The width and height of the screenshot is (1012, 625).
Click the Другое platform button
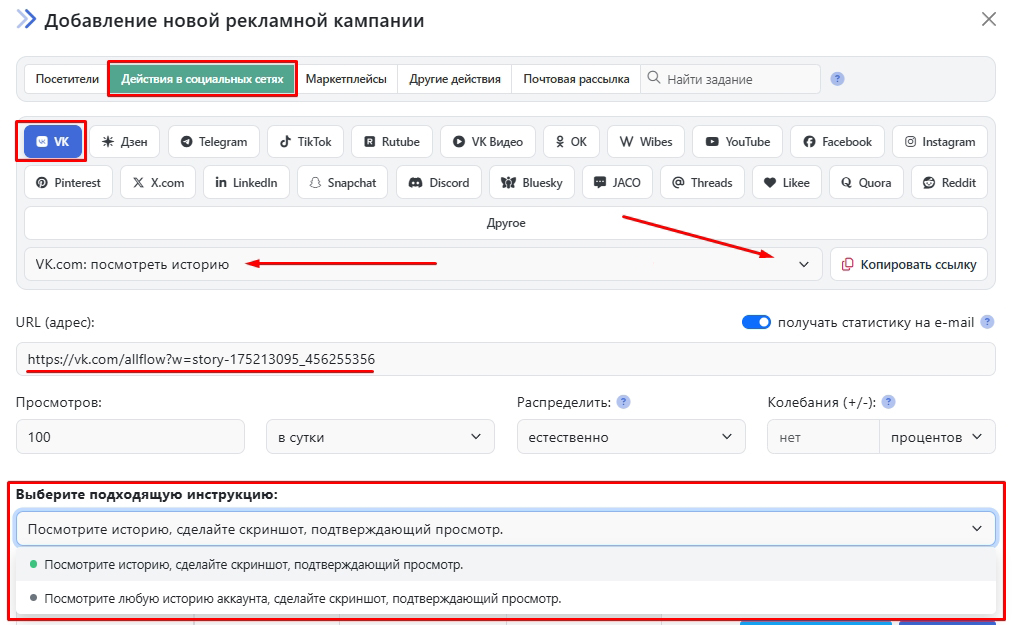tap(505, 223)
